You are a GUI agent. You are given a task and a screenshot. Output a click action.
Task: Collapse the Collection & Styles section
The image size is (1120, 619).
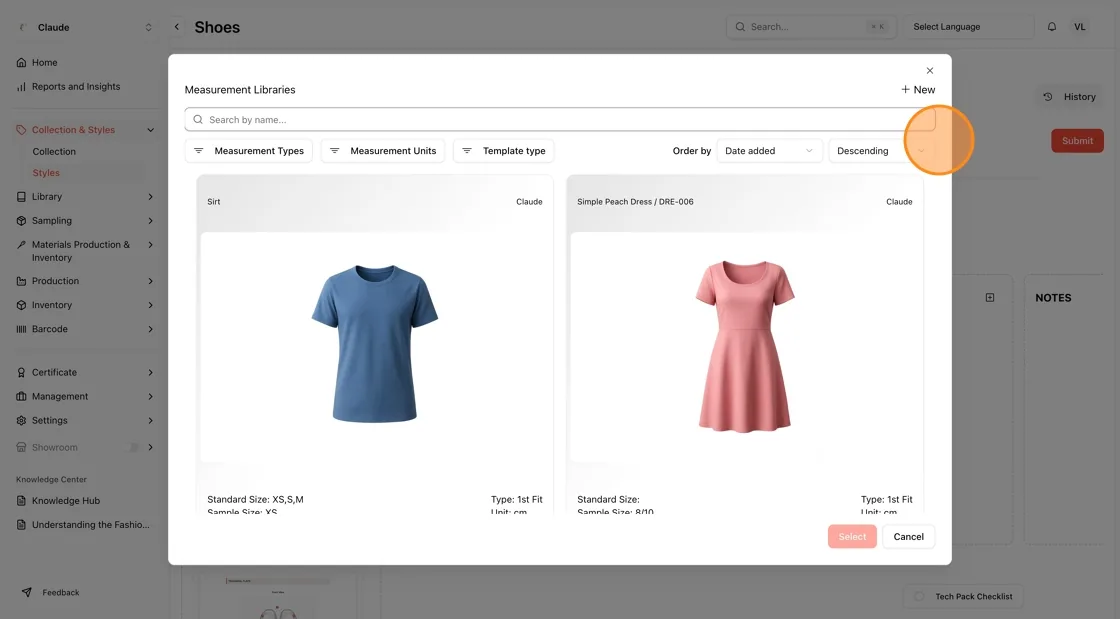(x=151, y=130)
